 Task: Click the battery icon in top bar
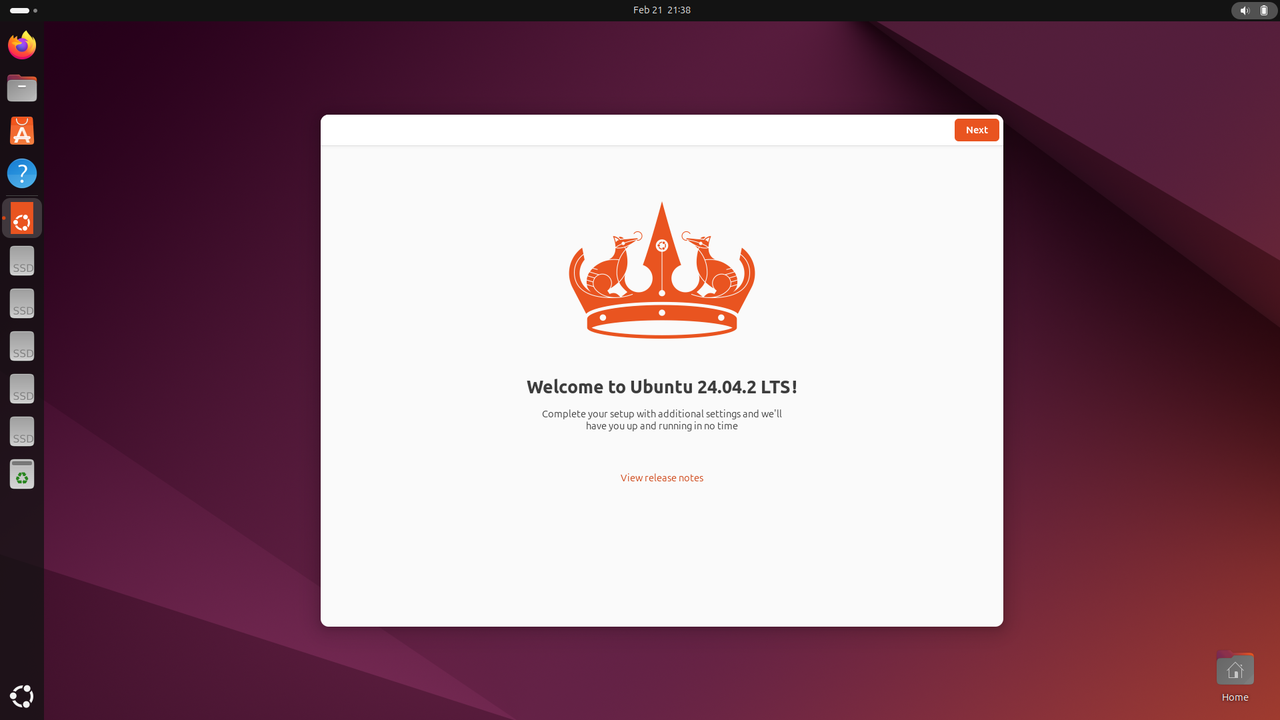pyautogui.click(x=1264, y=10)
